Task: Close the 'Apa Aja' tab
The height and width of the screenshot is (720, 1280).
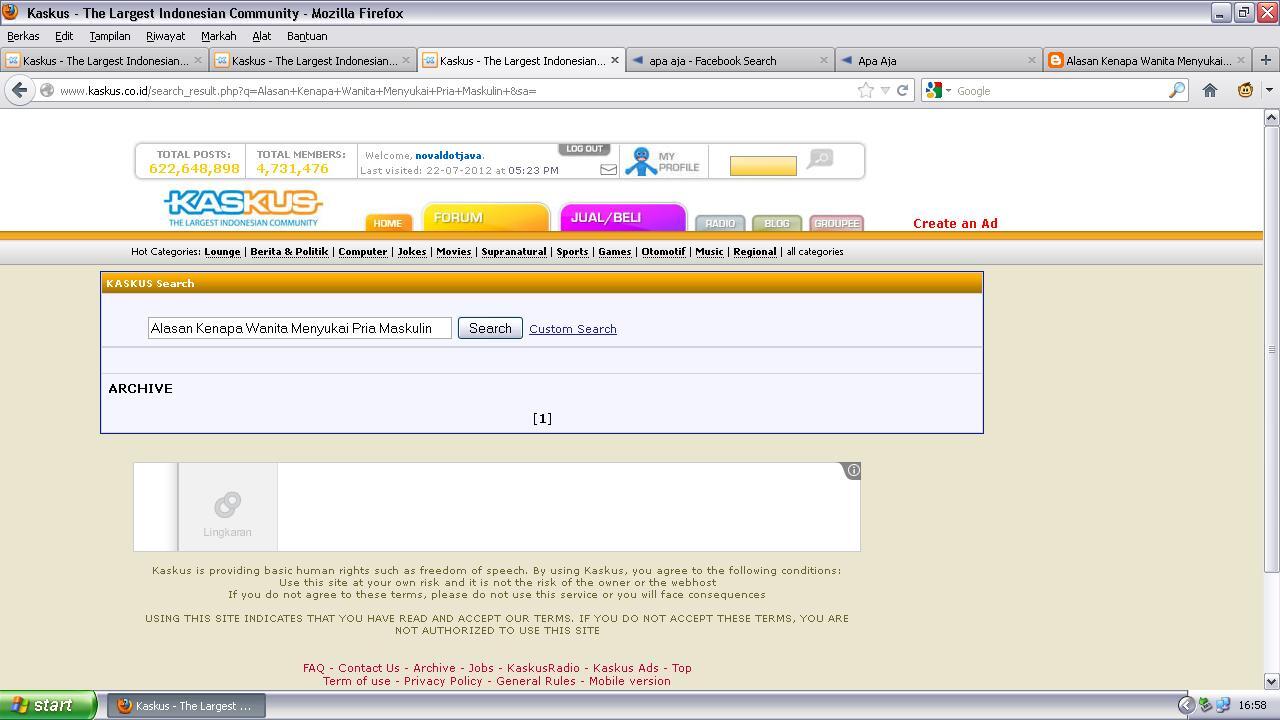Action: click(x=1031, y=60)
